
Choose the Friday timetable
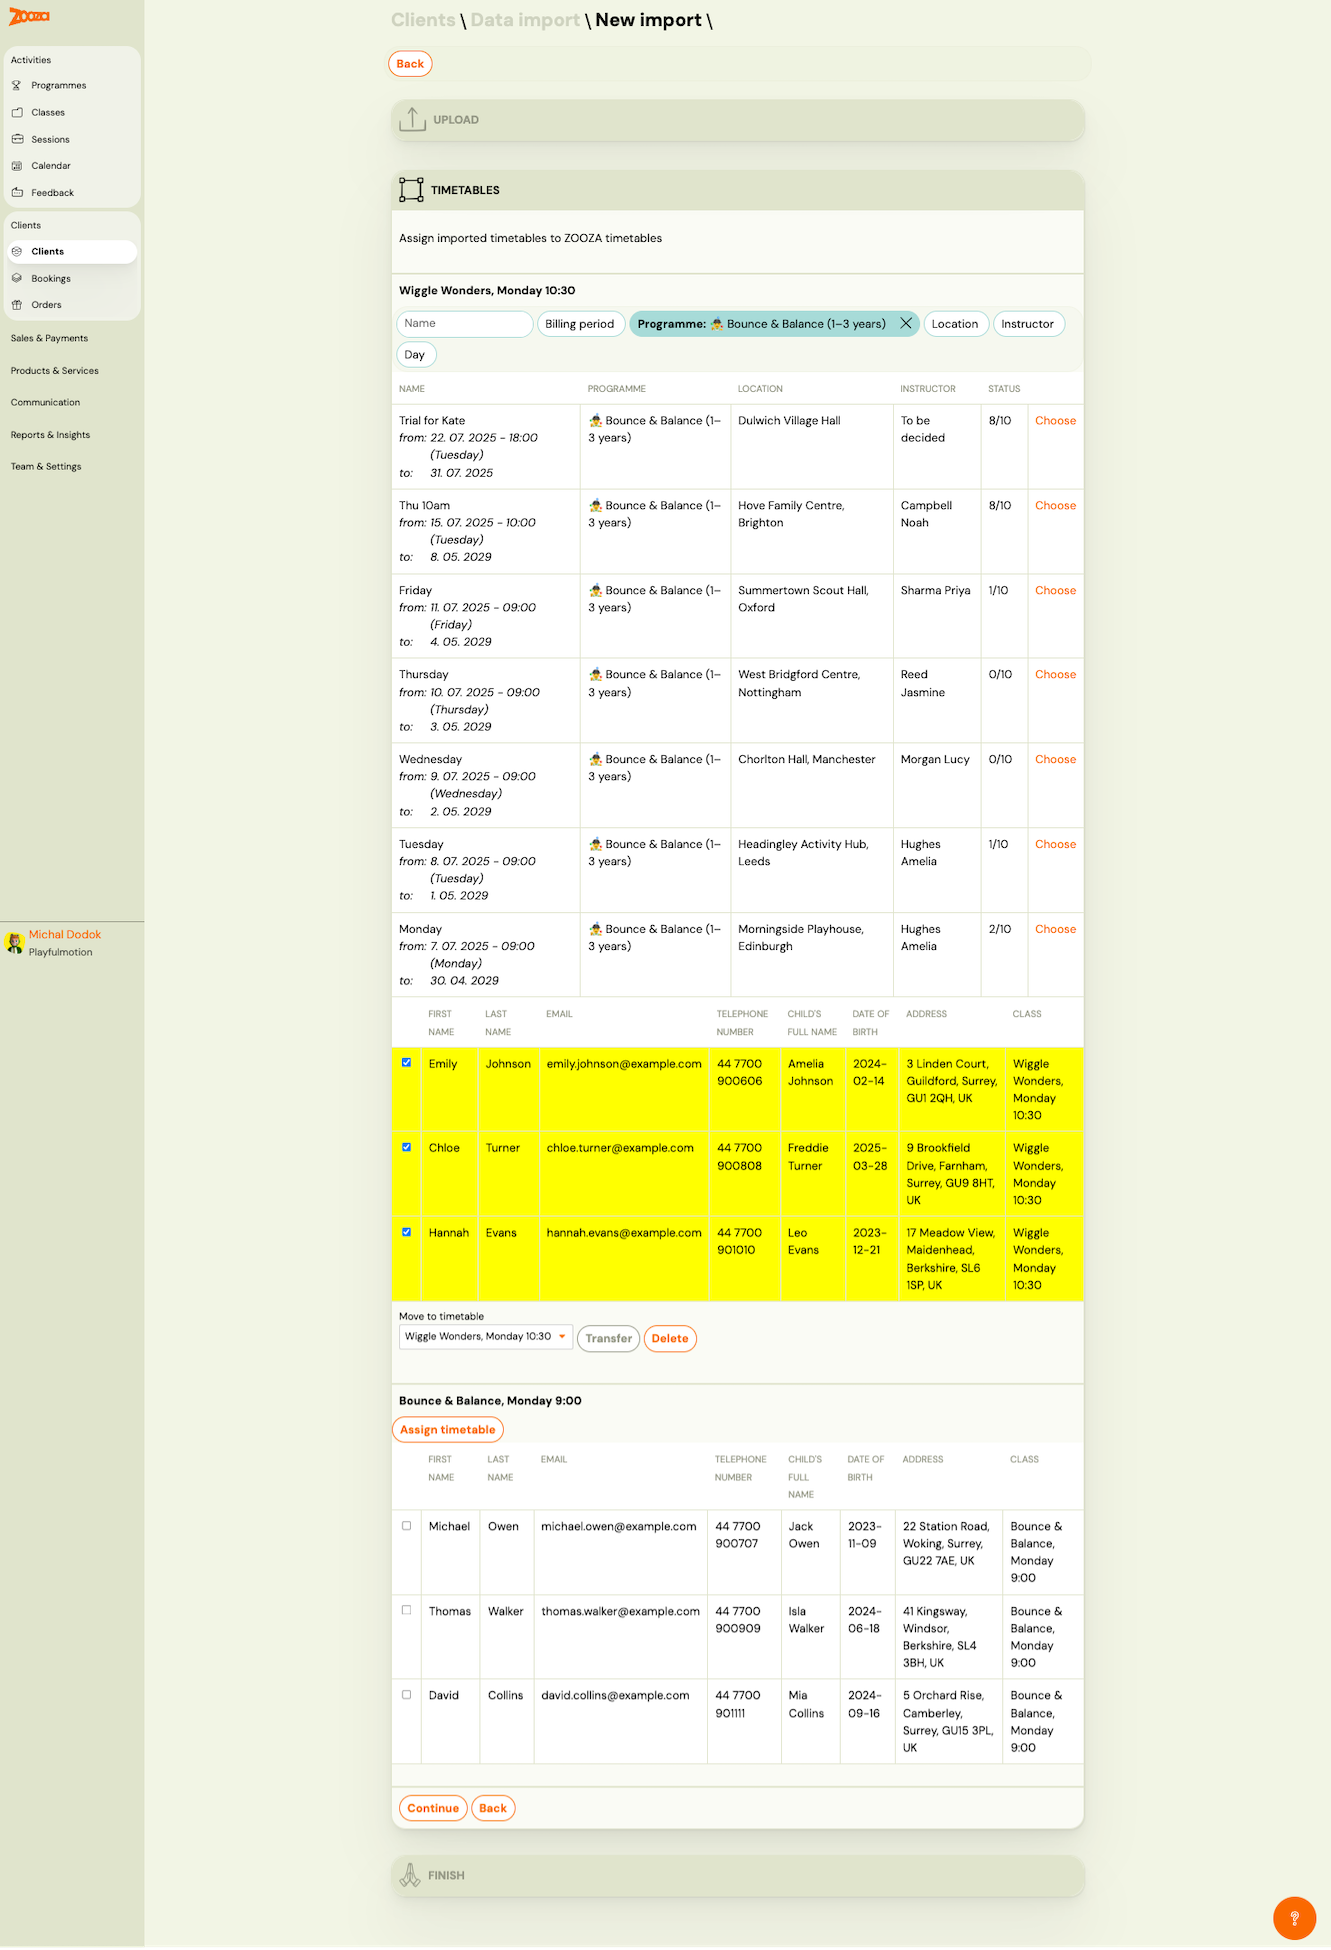[1055, 591]
